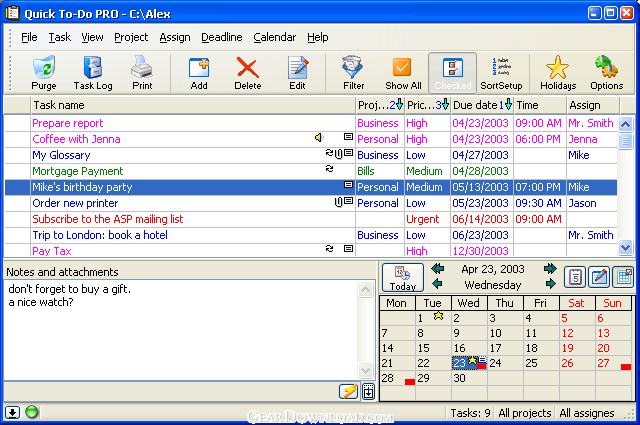This screenshot has height=425, width=640.
Task: Open the Filter tool
Action: point(353,73)
